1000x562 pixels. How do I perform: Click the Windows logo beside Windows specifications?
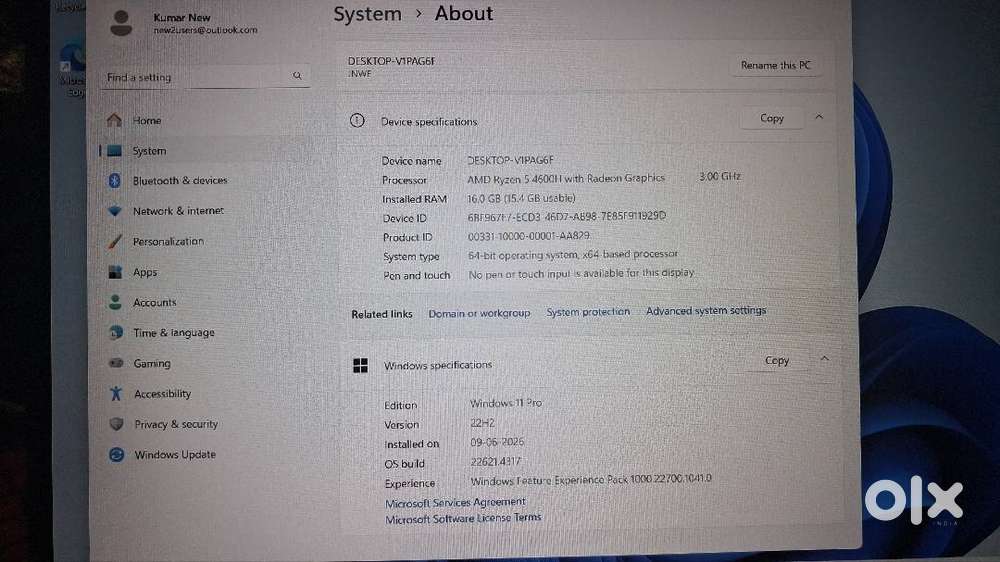[x=360, y=365]
